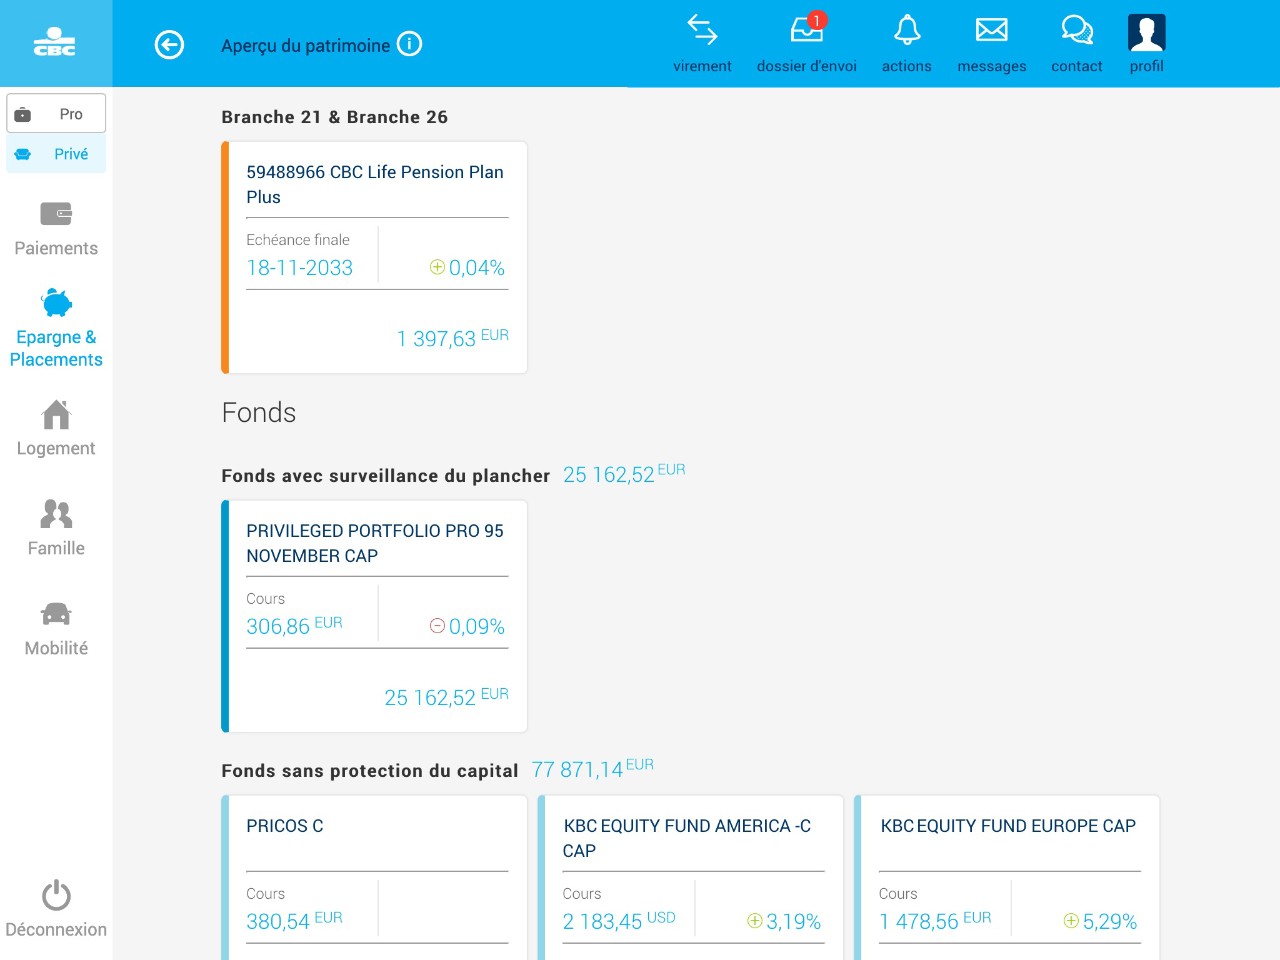1280x960 pixels.
Task: Click the 18-11-2033 due date value
Action: pos(299,268)
